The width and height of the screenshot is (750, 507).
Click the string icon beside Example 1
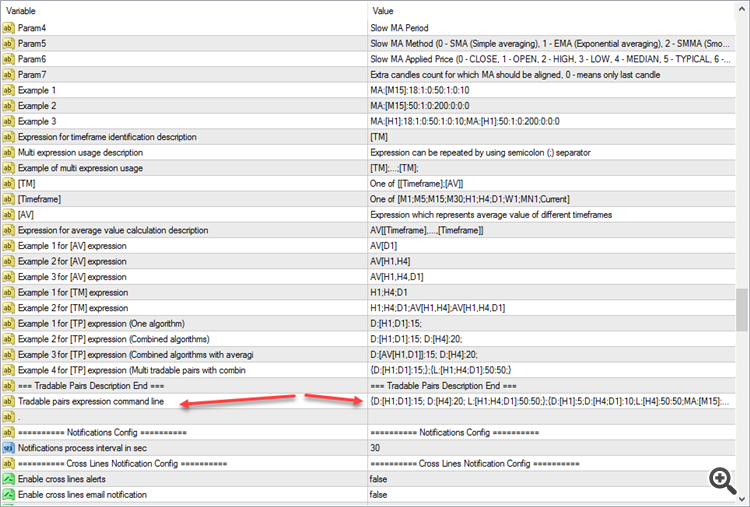[x=8, y=90]
